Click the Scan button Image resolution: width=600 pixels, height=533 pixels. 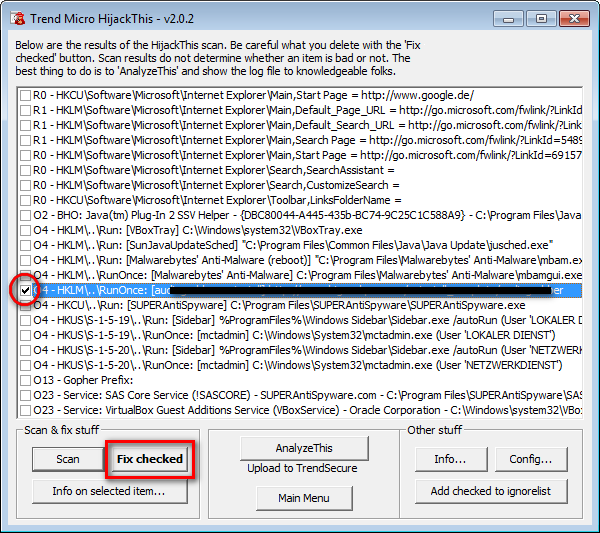[x=67, y=459]
